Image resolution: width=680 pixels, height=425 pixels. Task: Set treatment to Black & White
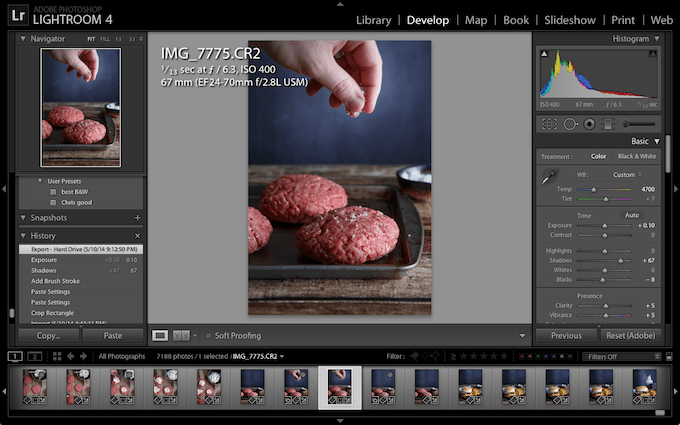pyautogui.click(x=637, y=156)
